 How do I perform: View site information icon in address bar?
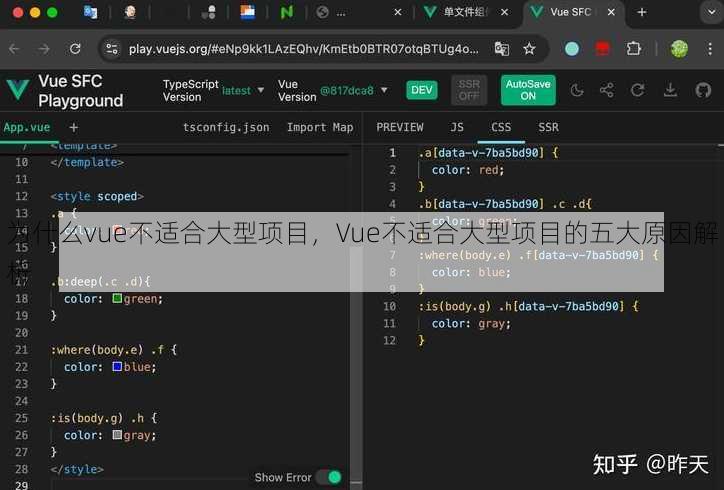[112, 48]
